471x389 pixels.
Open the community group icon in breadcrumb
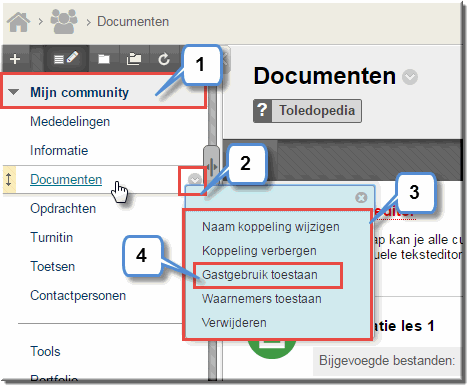pyautogui.click(x=64, y=22)
